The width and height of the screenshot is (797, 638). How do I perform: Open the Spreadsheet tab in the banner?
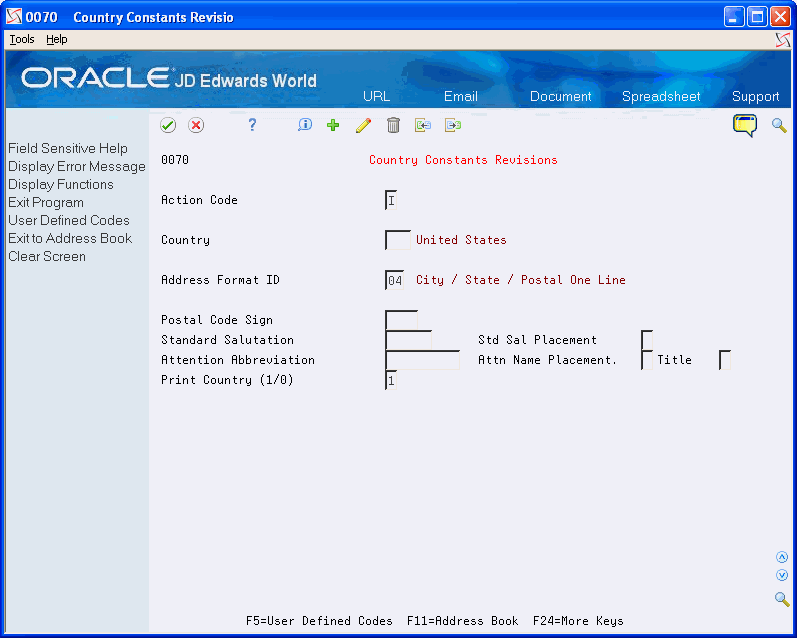pos(661,96)
